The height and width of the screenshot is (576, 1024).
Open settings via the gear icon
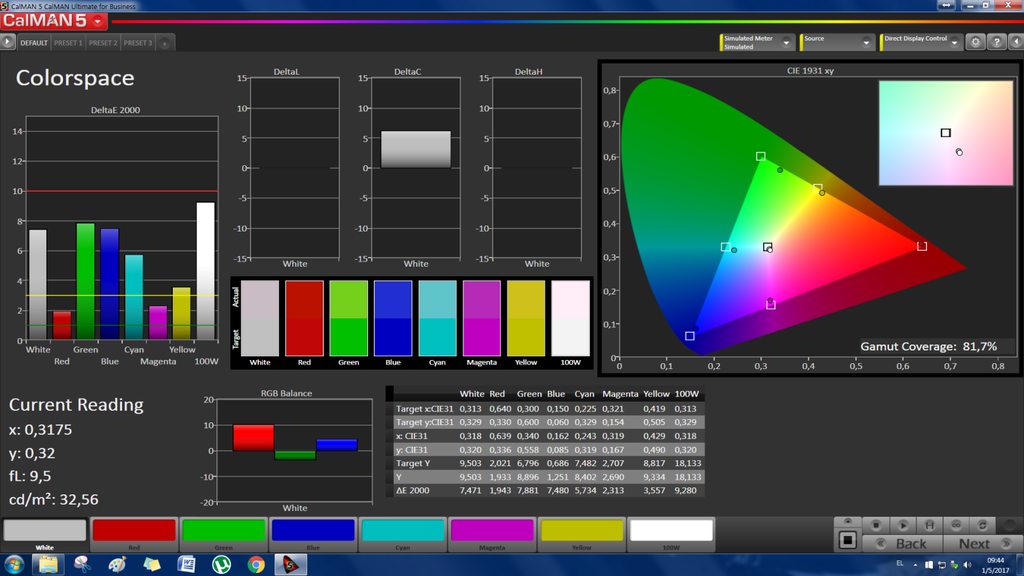click(x=976, y=42)
